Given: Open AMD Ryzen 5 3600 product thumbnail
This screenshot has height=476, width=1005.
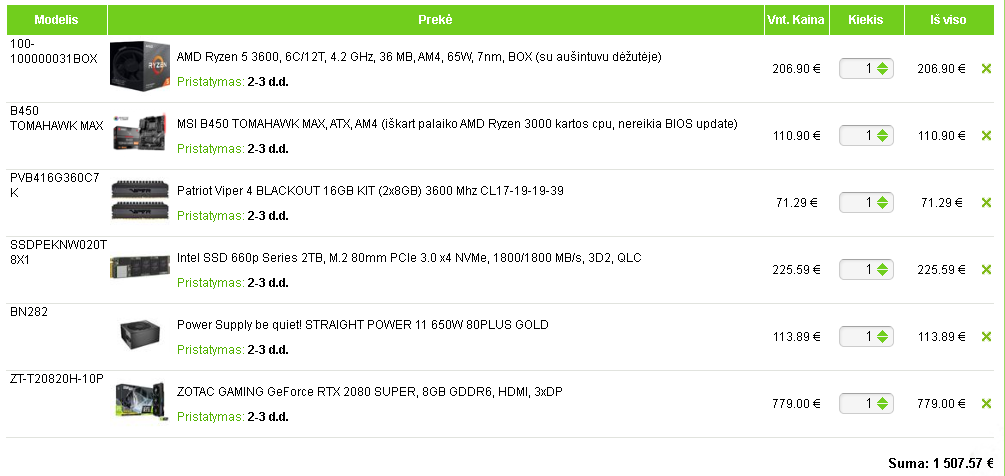Looking at the screenshot, I should (x=138, y=66).
